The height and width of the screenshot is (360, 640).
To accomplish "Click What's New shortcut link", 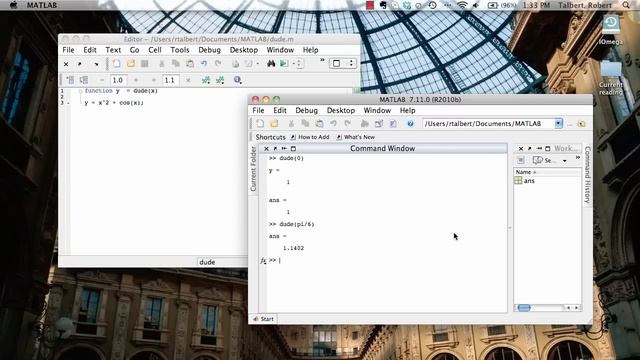I will [x=356, y=137].
